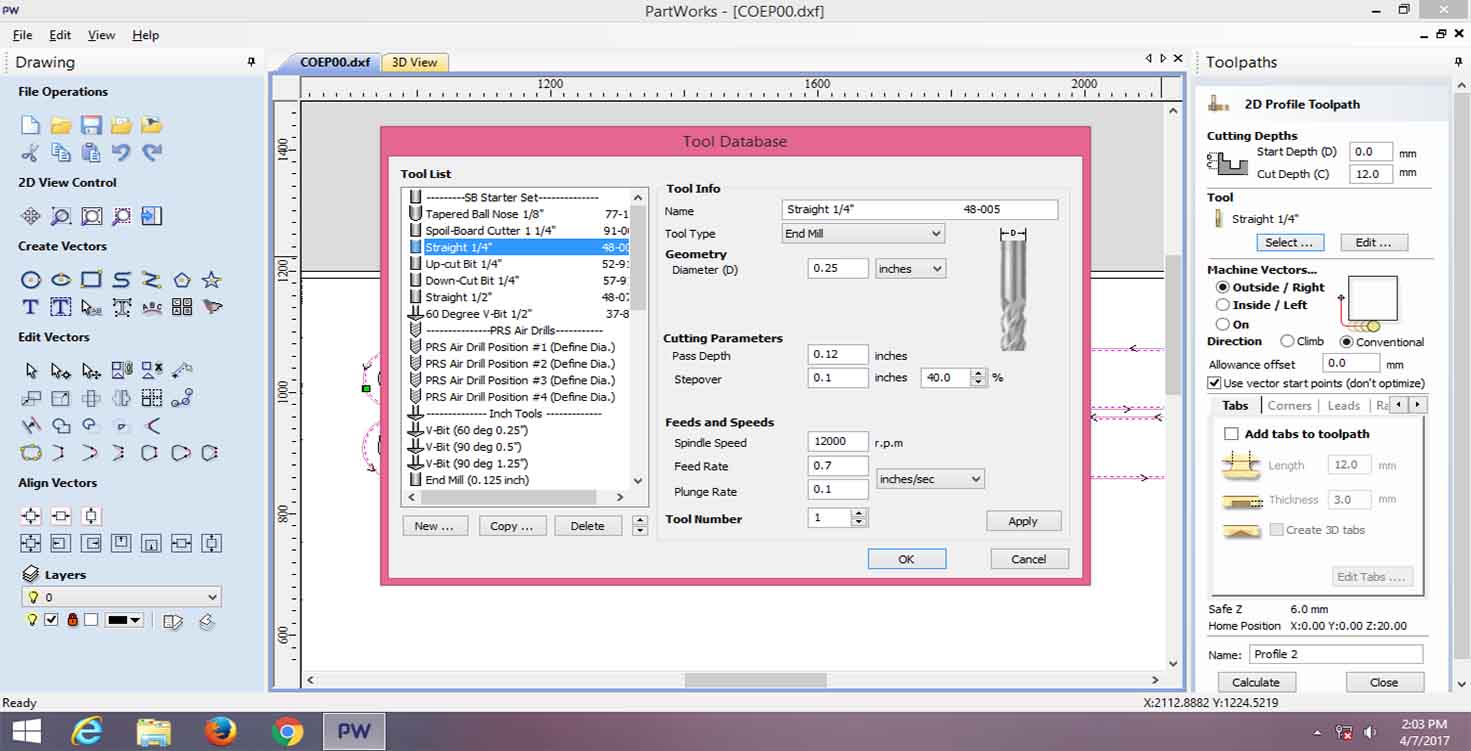The width and height of the screenshot is (1471, 751).
Task: Open the Help menu
Action: [146, 35]
